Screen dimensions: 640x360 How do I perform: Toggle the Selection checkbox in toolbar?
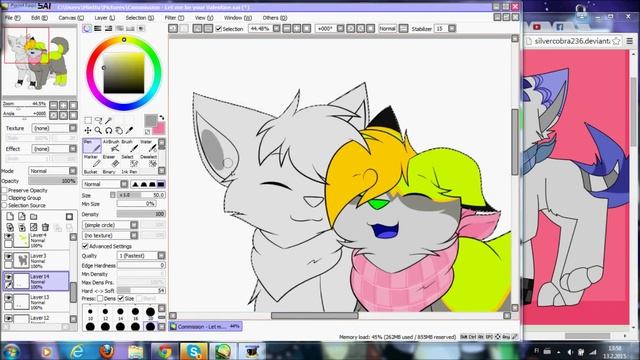pos(218,29)
